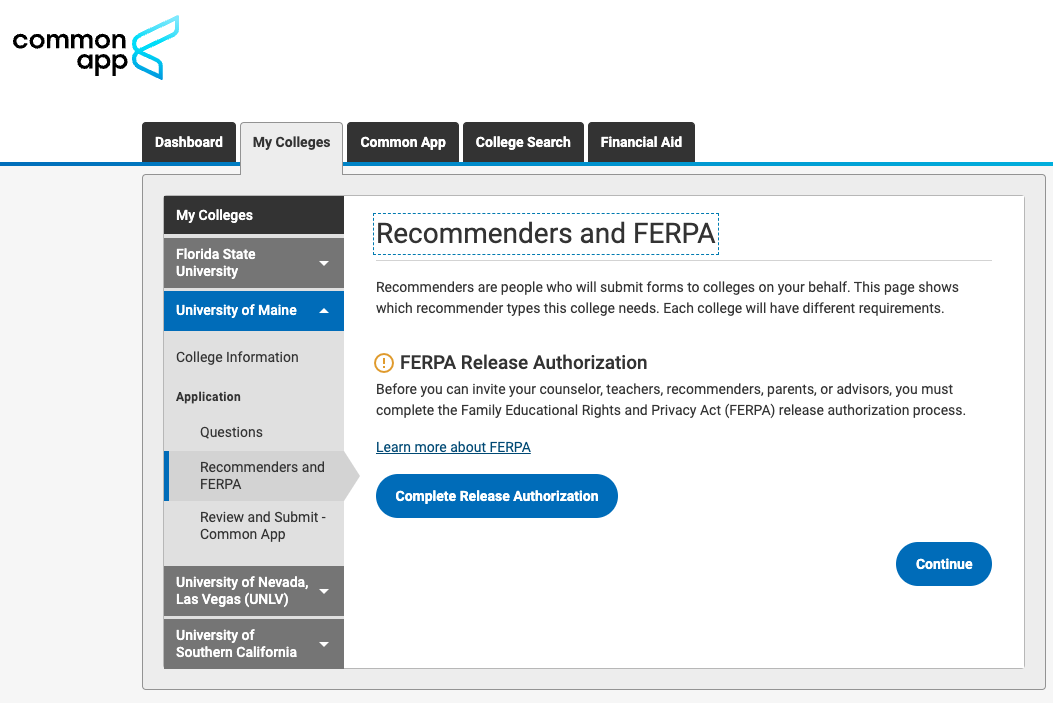Open the Questions sidebar item
1053x703 pixels.
(231, 432)
